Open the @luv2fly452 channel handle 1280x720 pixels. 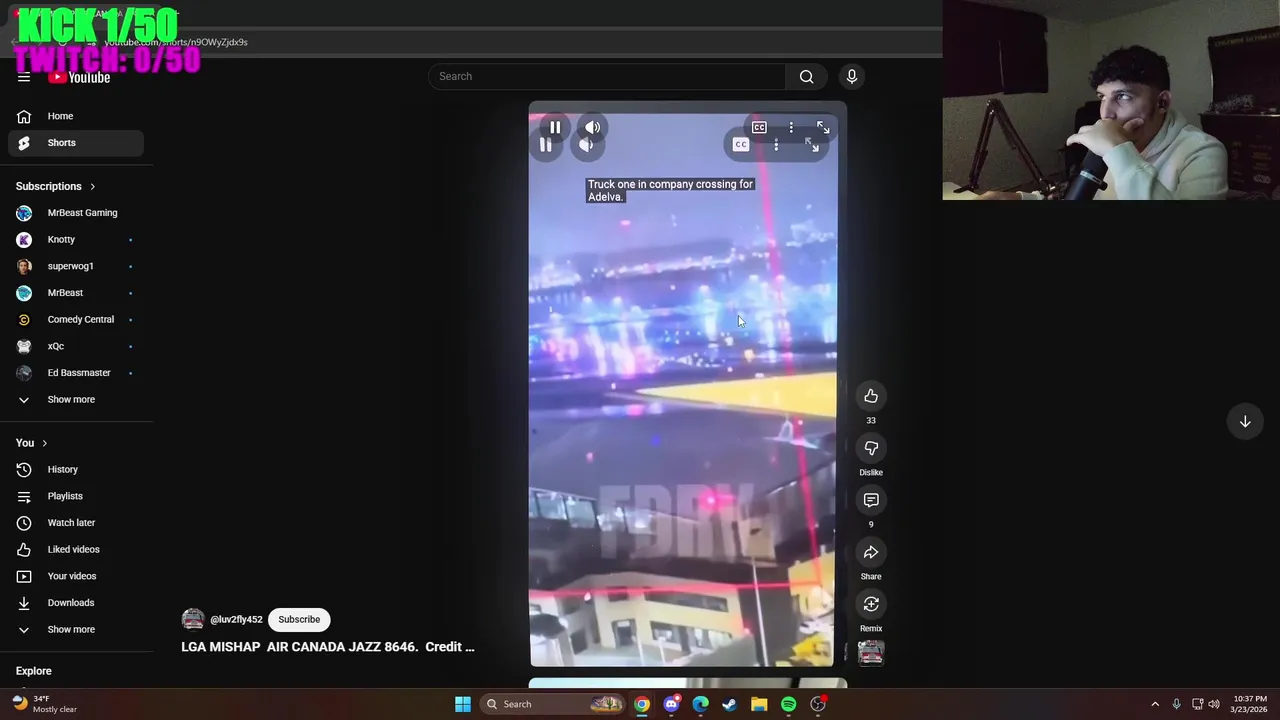[236, 620]
